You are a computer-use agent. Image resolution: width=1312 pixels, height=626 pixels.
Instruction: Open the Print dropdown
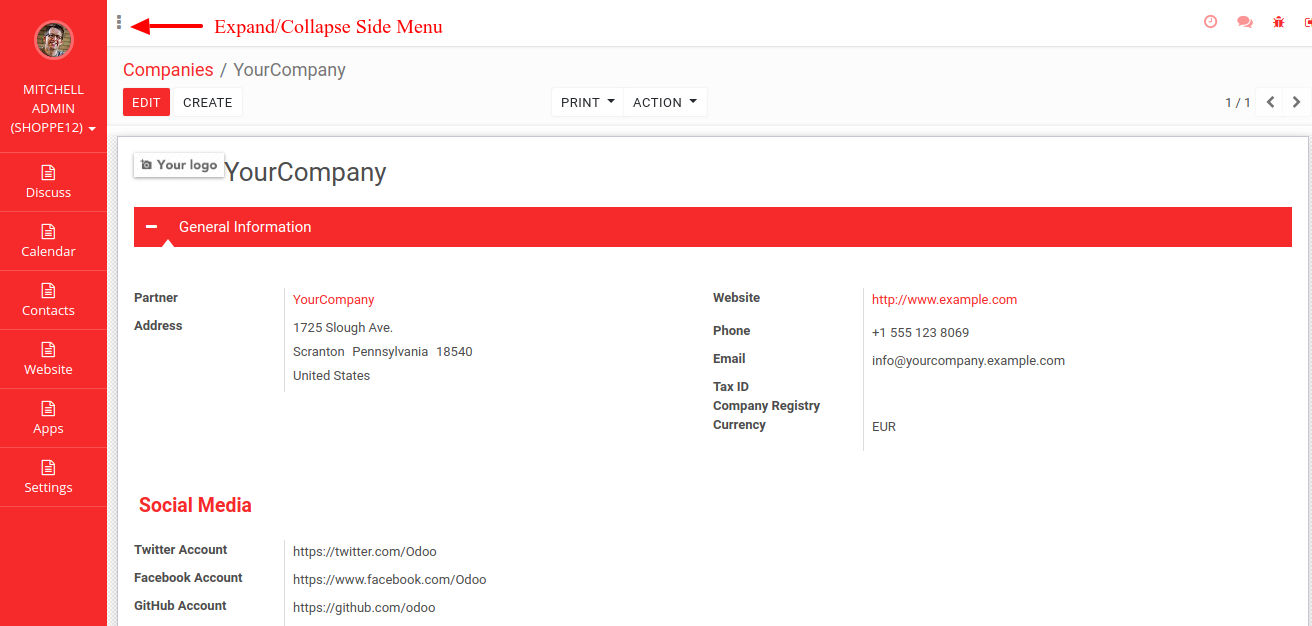[587, 102]
